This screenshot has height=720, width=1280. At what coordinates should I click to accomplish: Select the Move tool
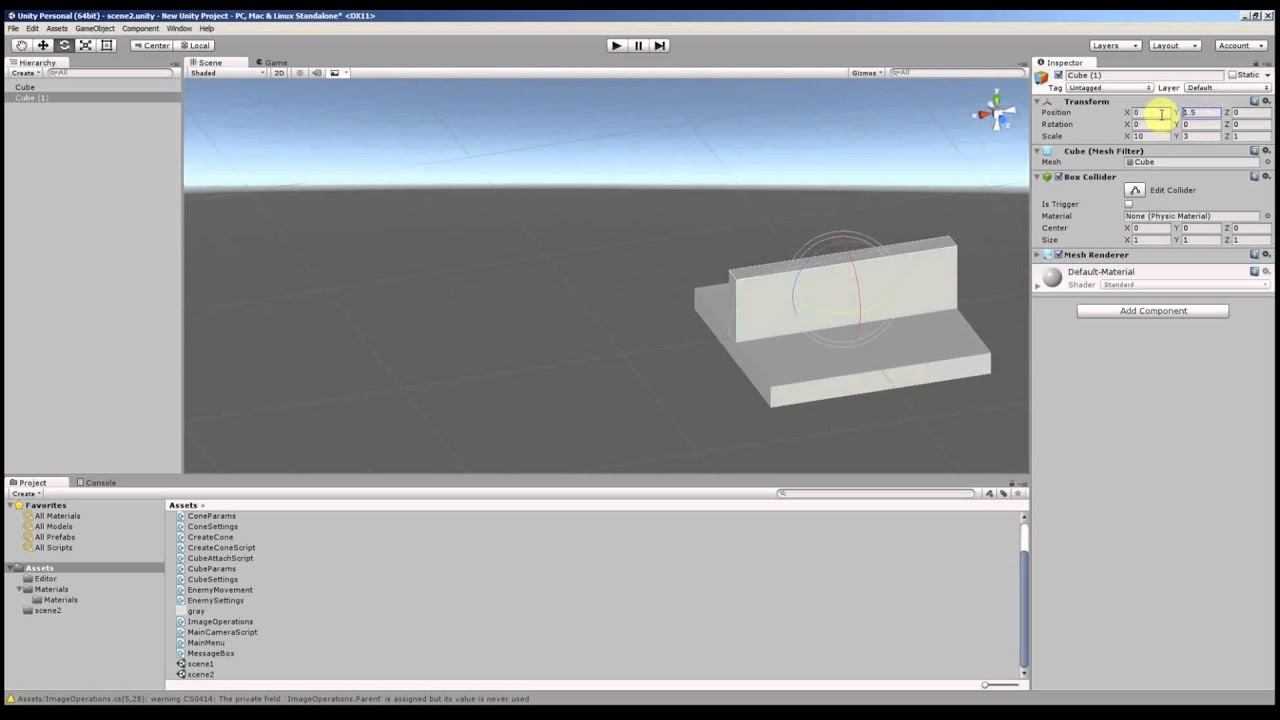pyautogui.click(x=43, y=45)
